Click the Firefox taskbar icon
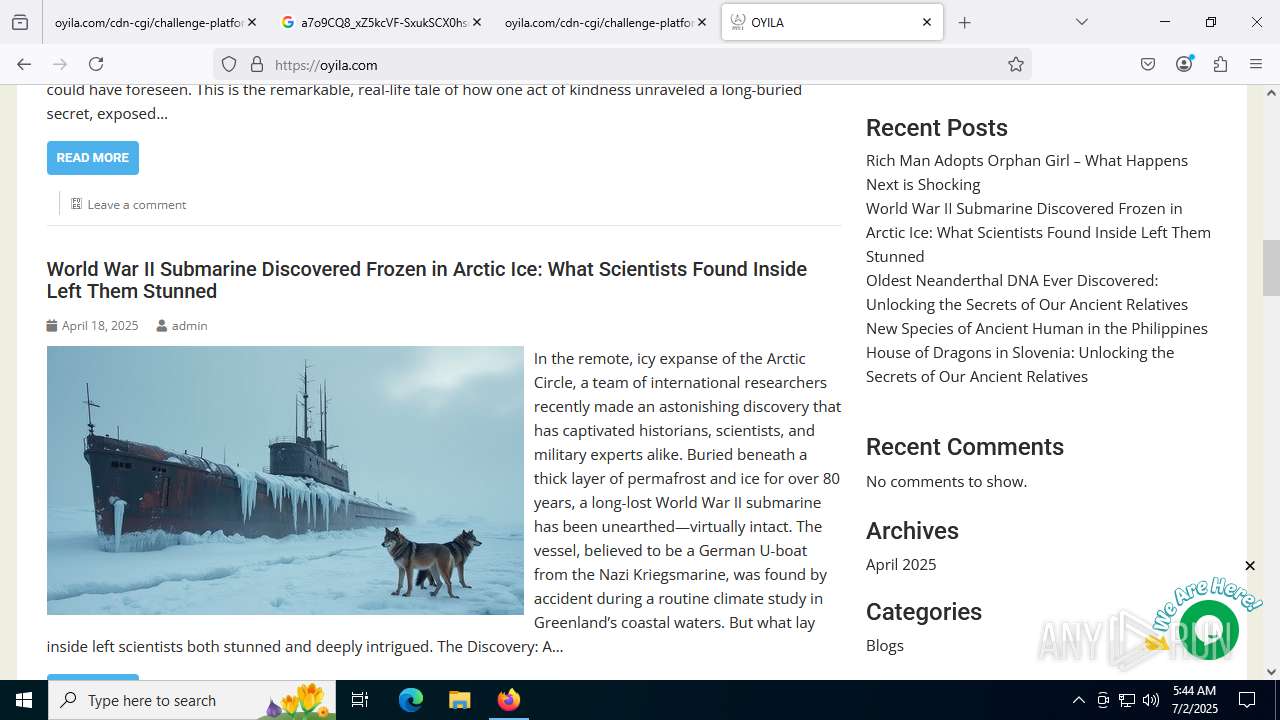This screenshot has width=1280, height=720. [508, 700]
